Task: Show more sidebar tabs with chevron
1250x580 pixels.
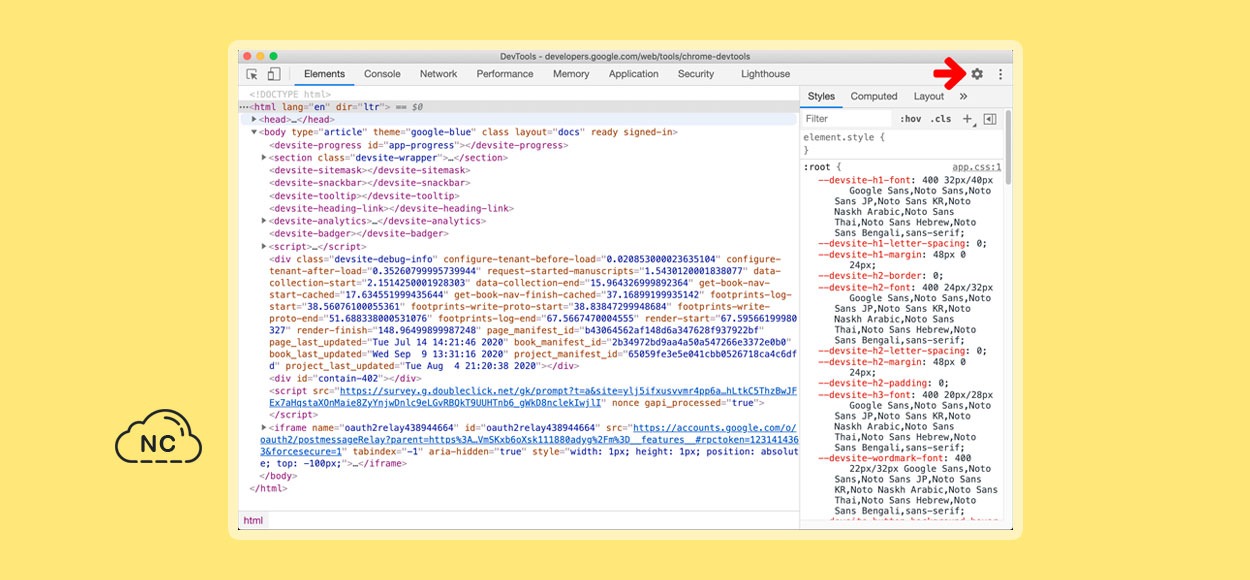Action: 963,97
